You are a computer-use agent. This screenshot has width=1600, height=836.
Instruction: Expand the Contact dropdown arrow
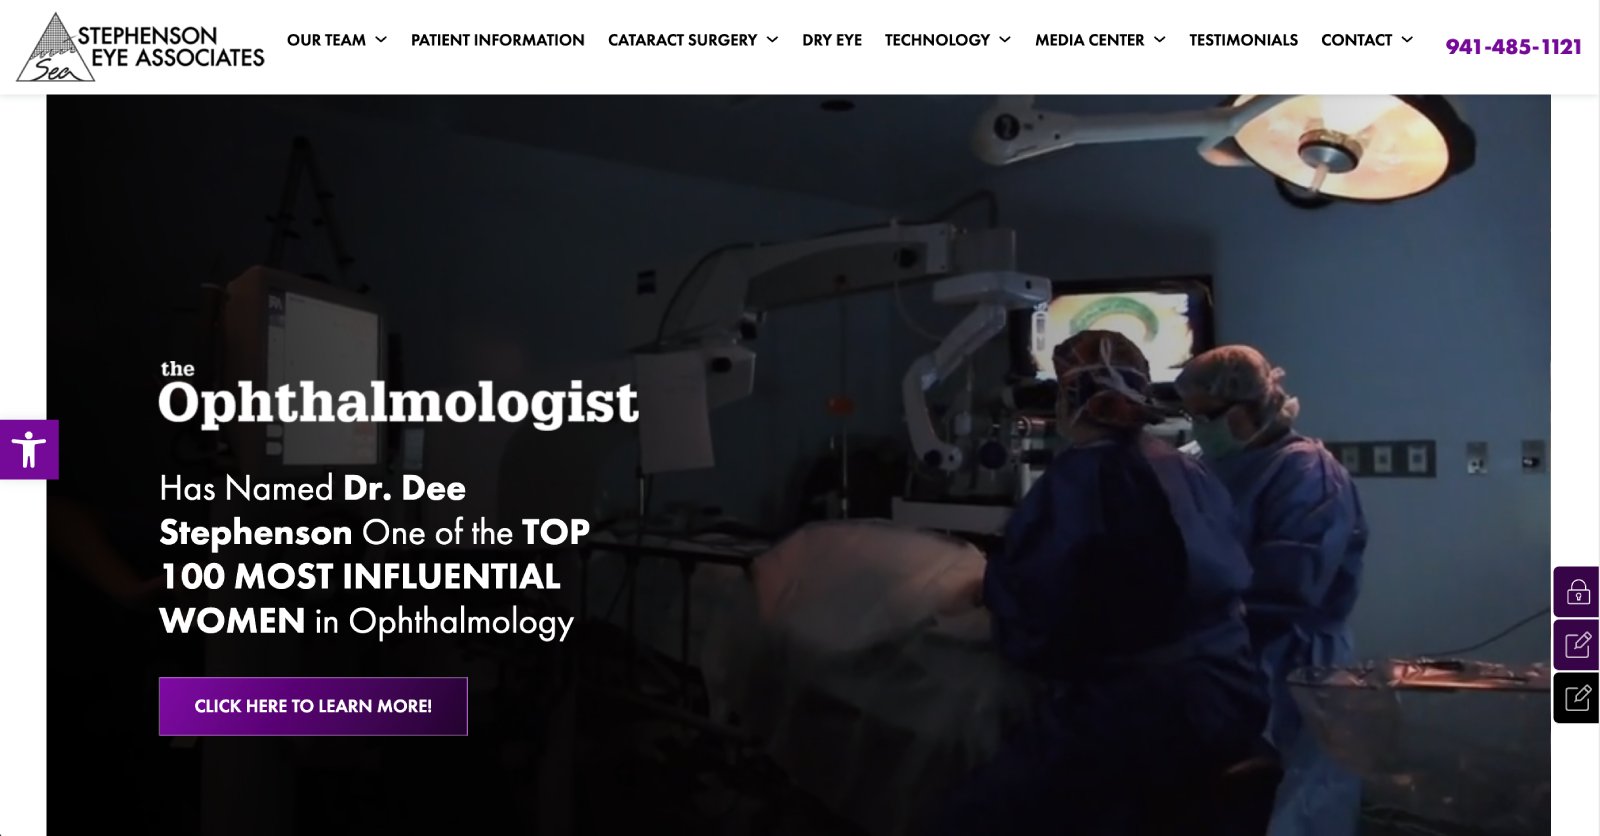pyautogui.click(x=1407, y=40)
